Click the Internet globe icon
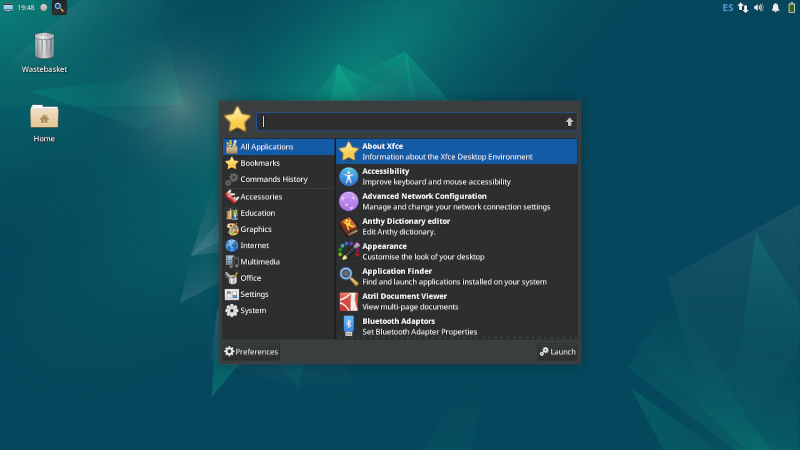The height and width of the screenshot is (450, 800). (232, 245)
